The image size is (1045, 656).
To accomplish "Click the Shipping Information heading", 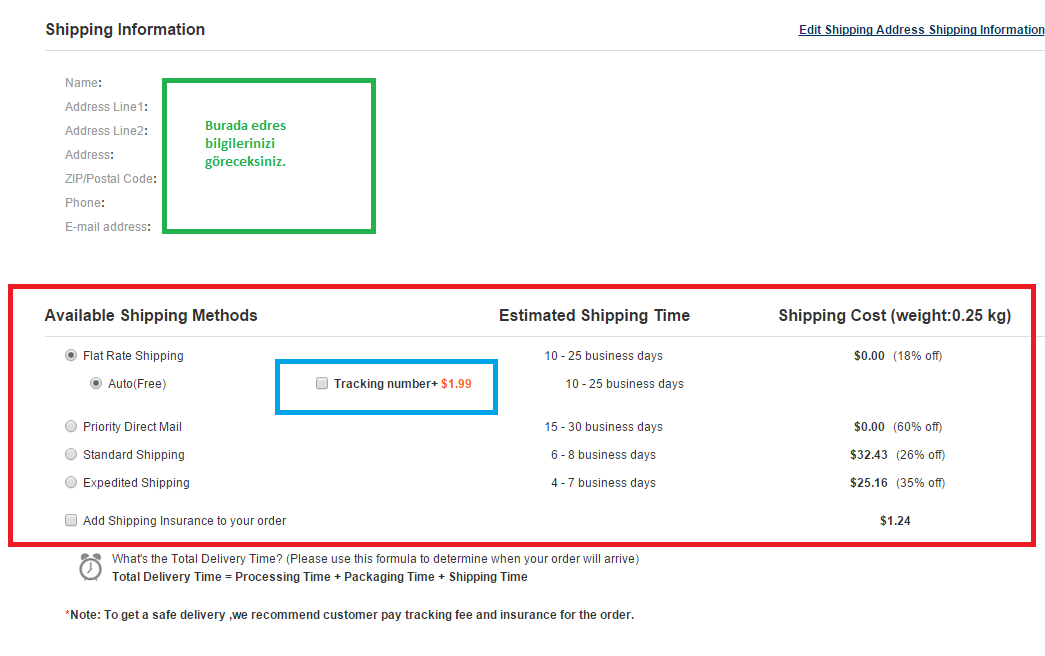I will [125, 29].
